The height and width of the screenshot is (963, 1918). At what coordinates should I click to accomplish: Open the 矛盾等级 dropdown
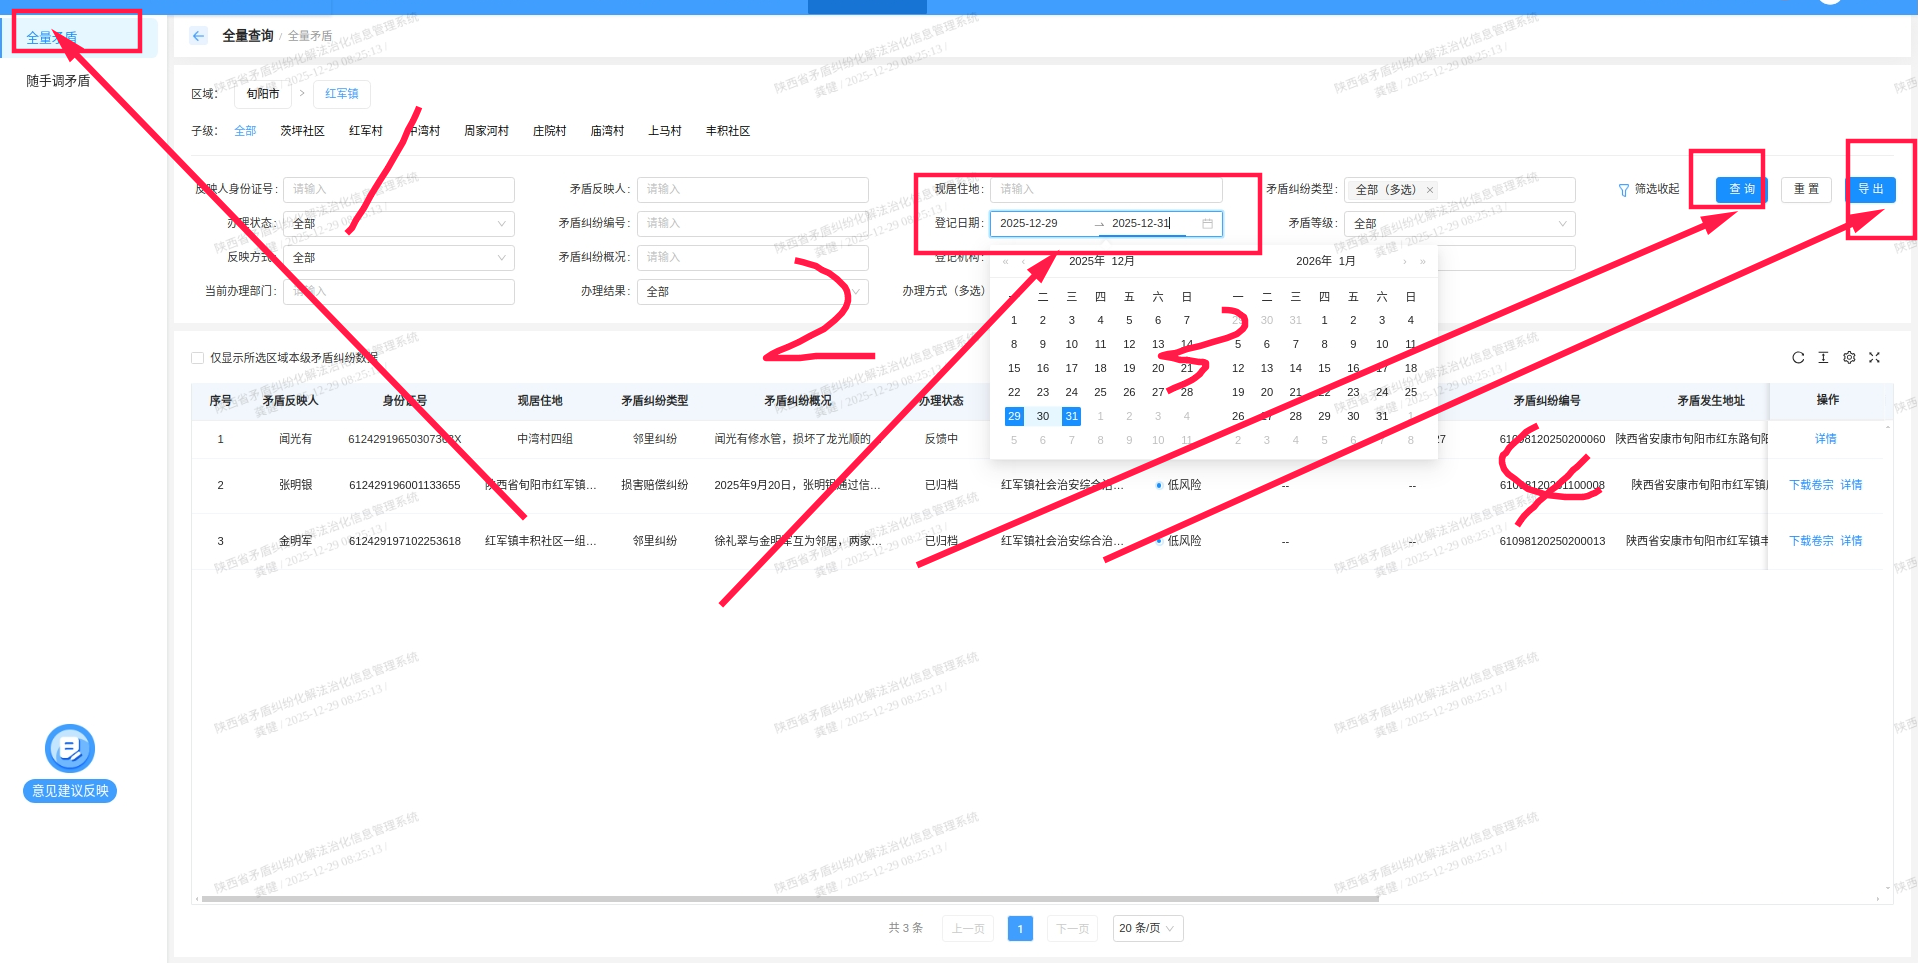tap(1459, 224)
